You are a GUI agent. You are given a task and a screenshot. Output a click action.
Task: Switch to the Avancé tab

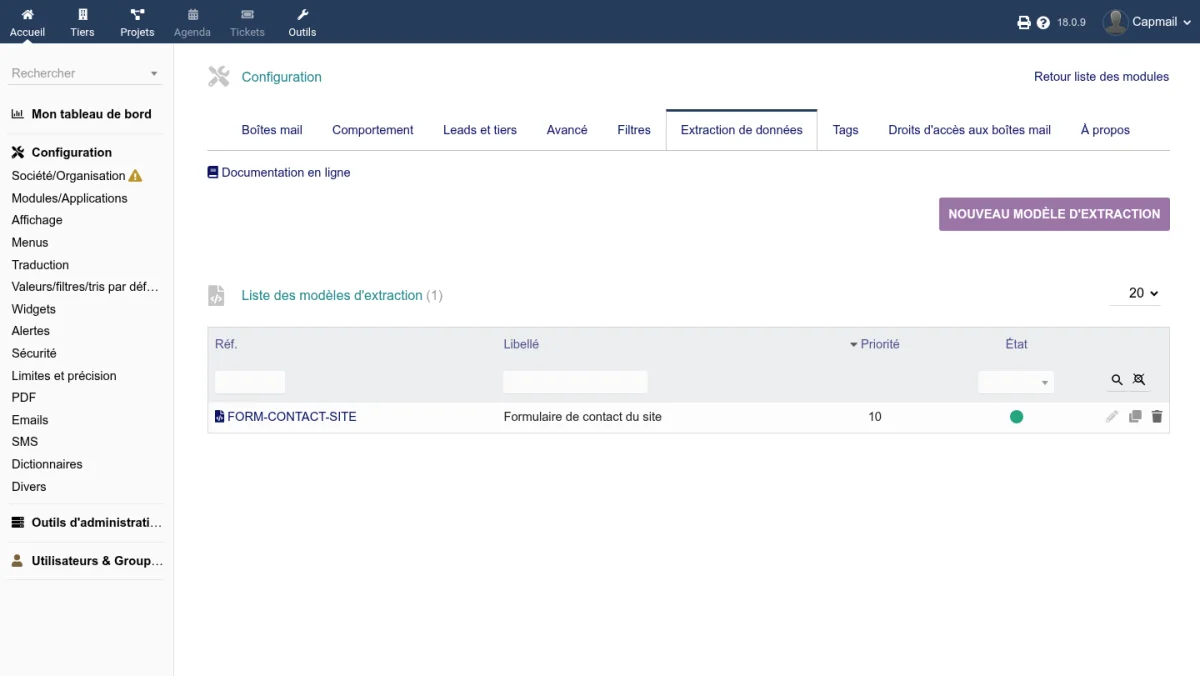pos(567,130)
